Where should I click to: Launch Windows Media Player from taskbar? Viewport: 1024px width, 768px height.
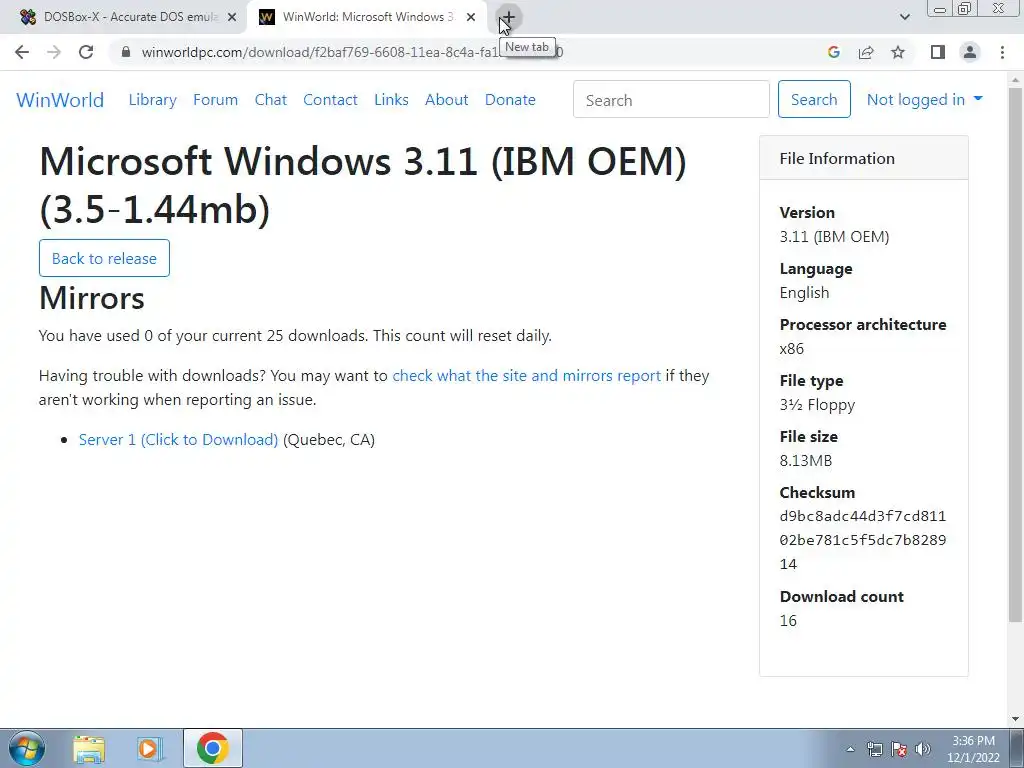tap(150, 748)
